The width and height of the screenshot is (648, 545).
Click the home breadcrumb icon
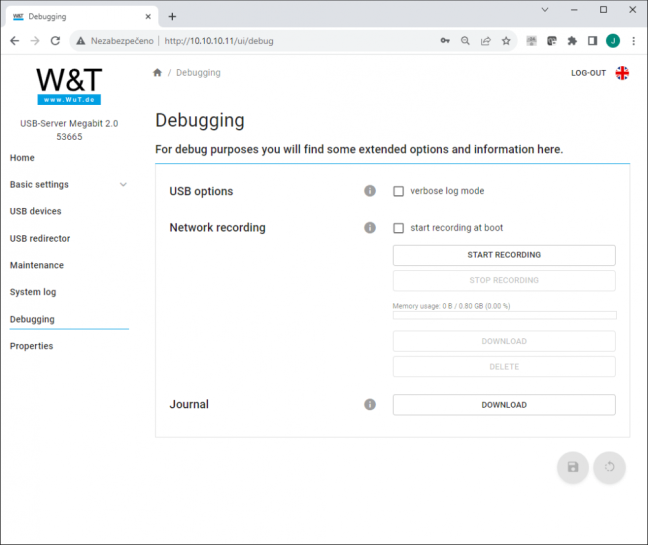(157, 73)
